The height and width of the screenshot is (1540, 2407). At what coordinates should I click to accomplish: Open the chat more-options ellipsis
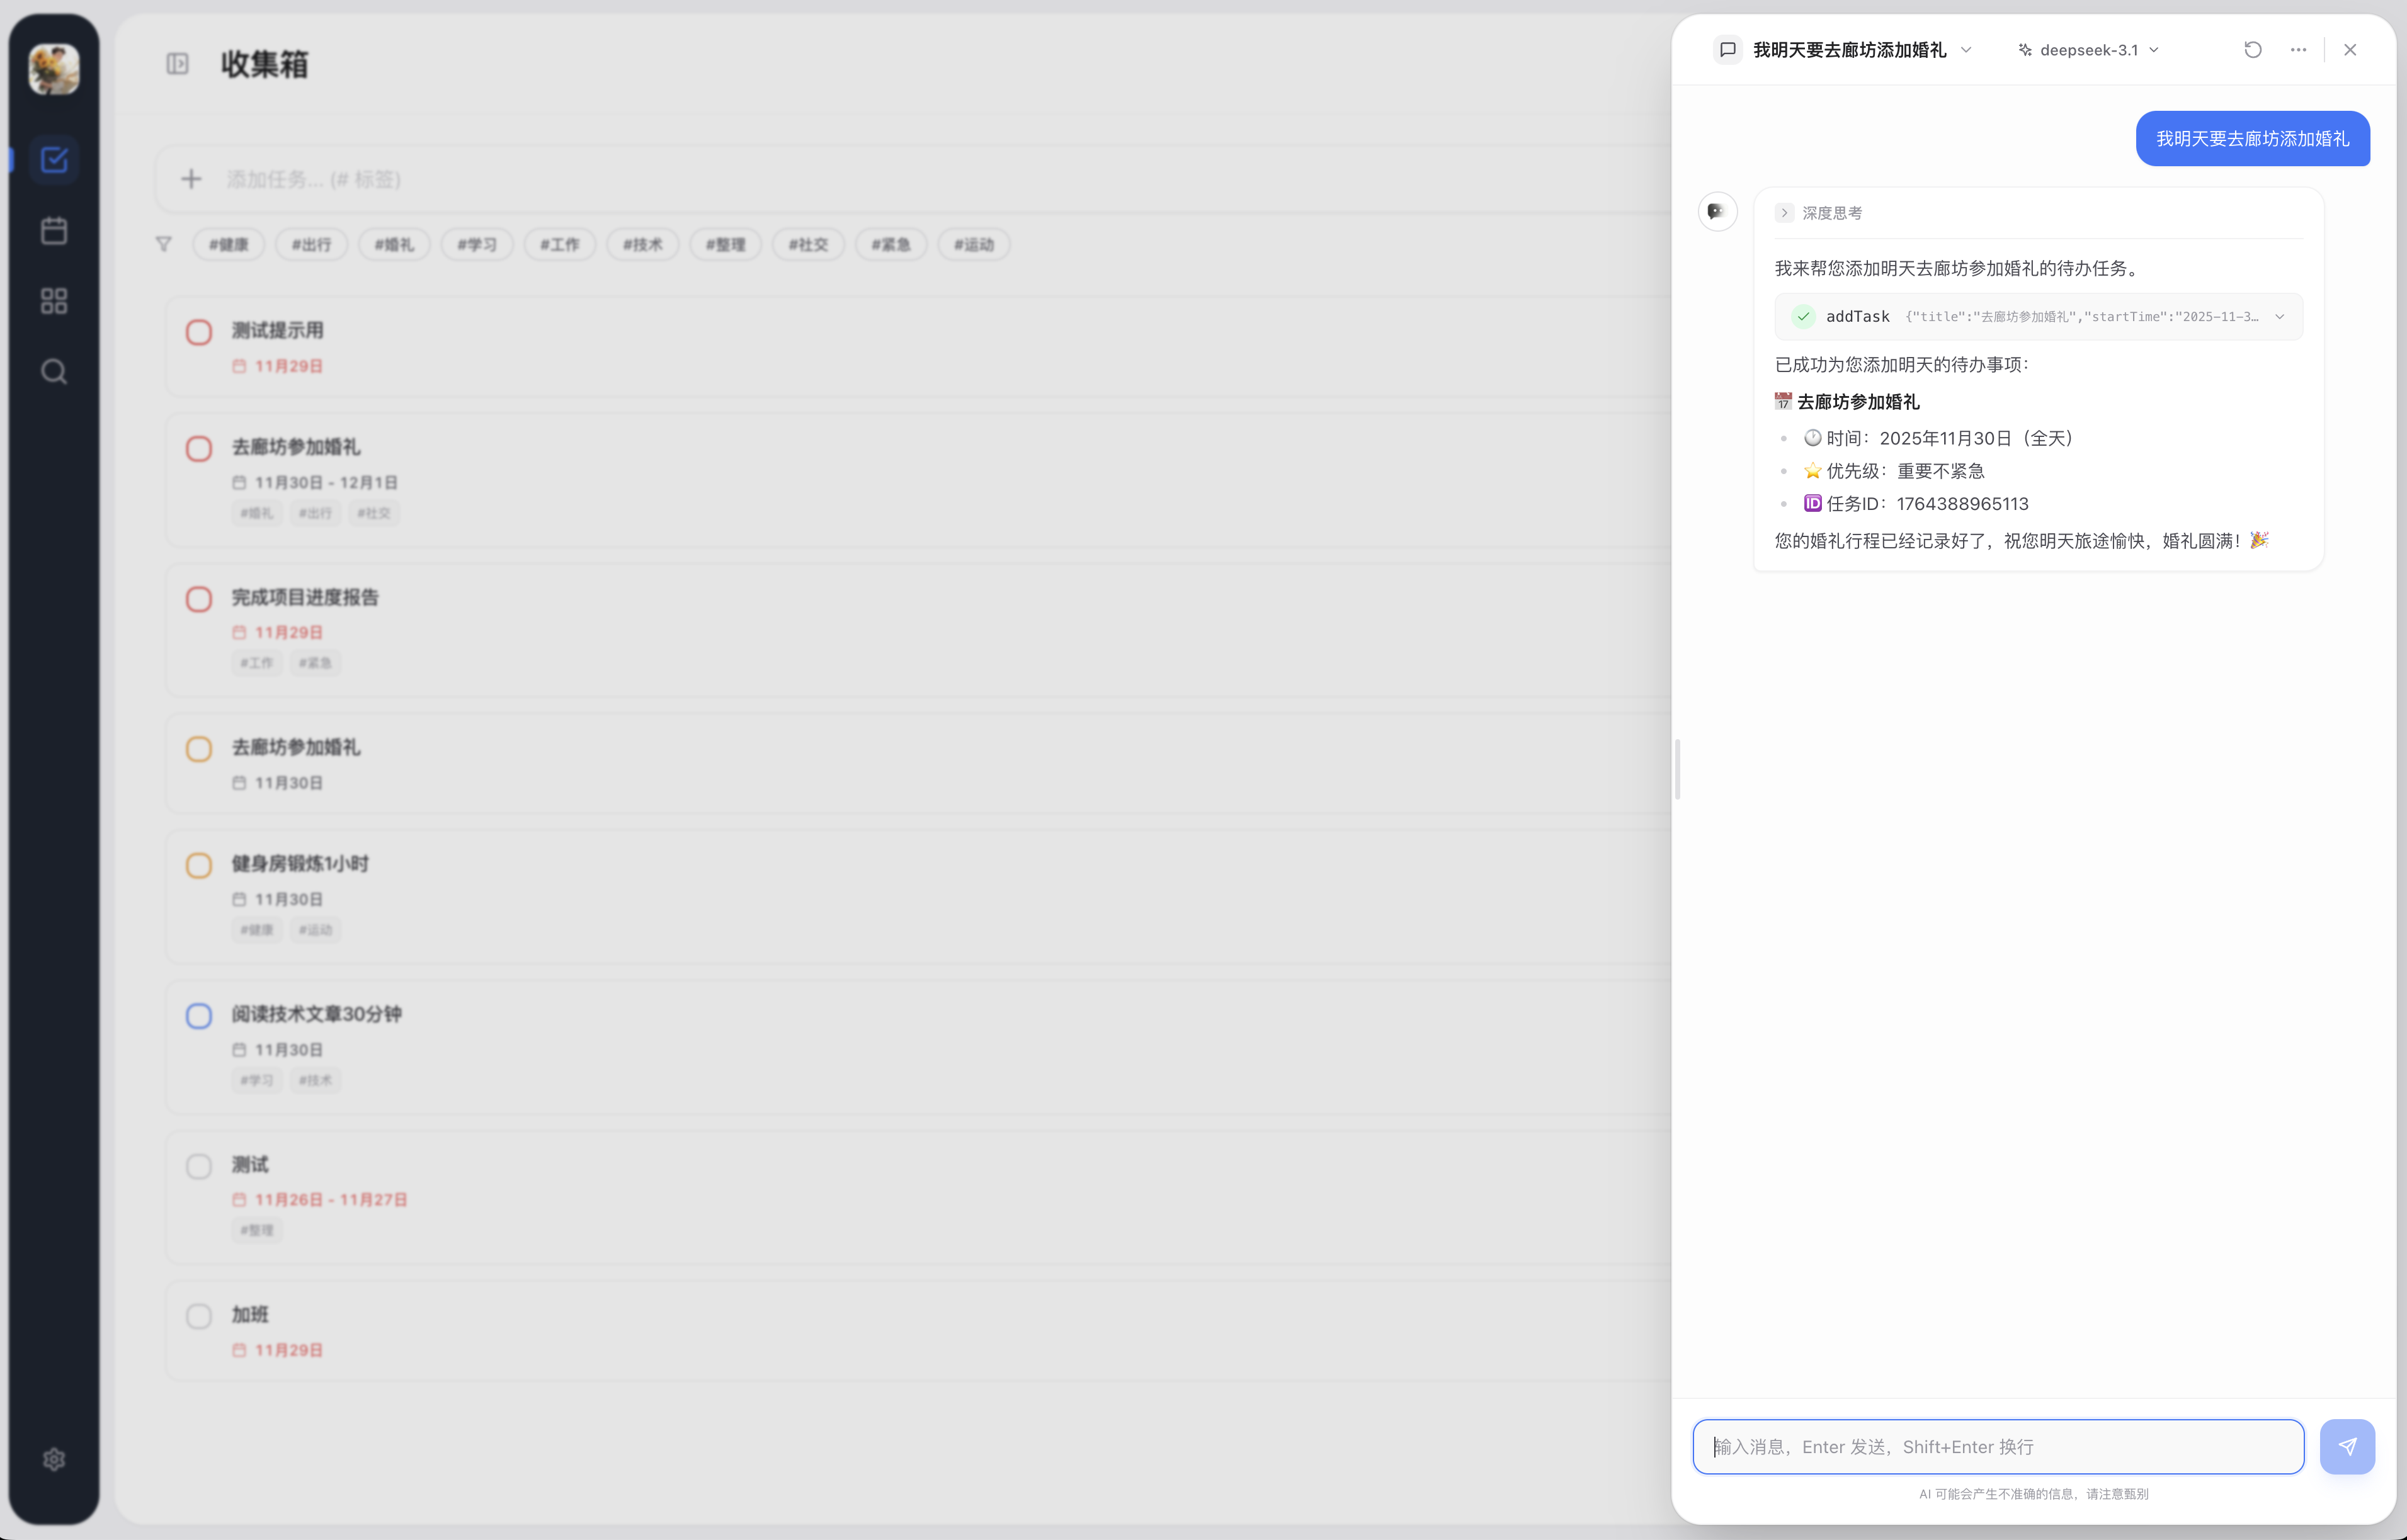coord(2298,50)
